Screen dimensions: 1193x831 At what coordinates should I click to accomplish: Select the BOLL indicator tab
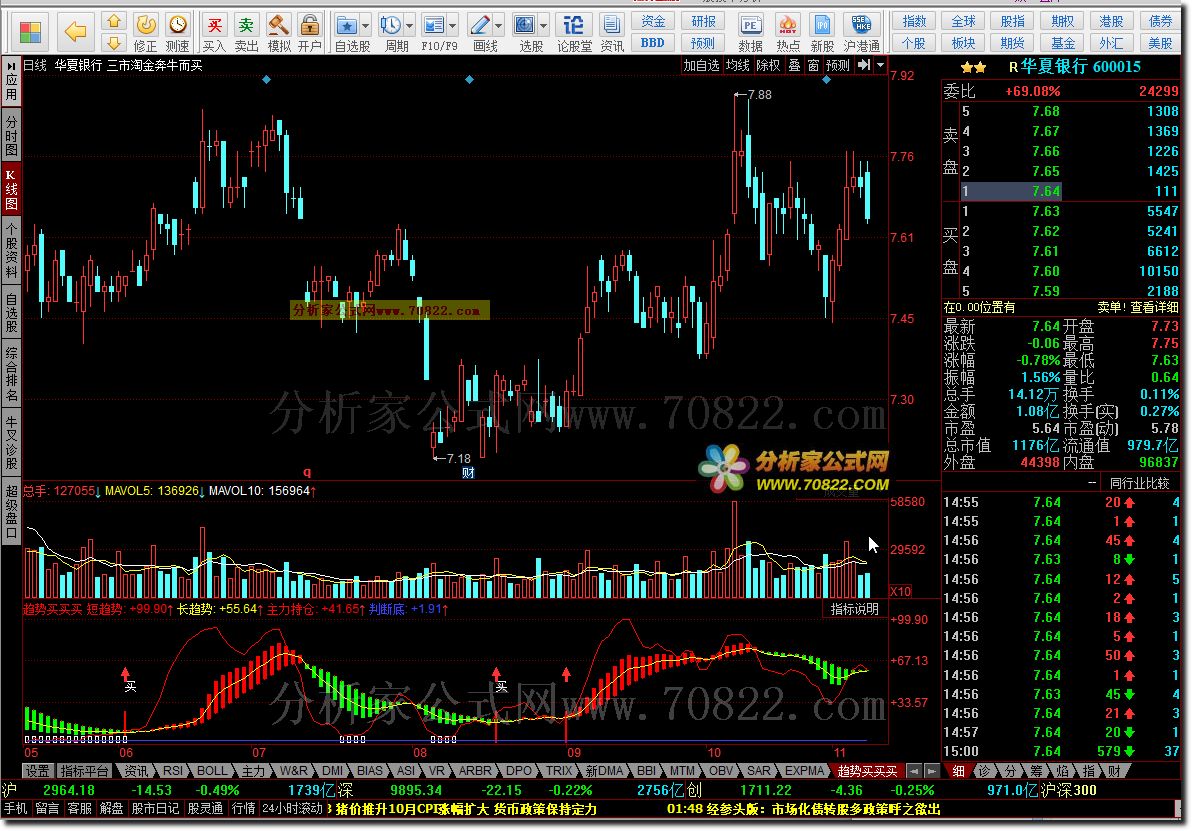pyautogui.click(x=212, y=771)
